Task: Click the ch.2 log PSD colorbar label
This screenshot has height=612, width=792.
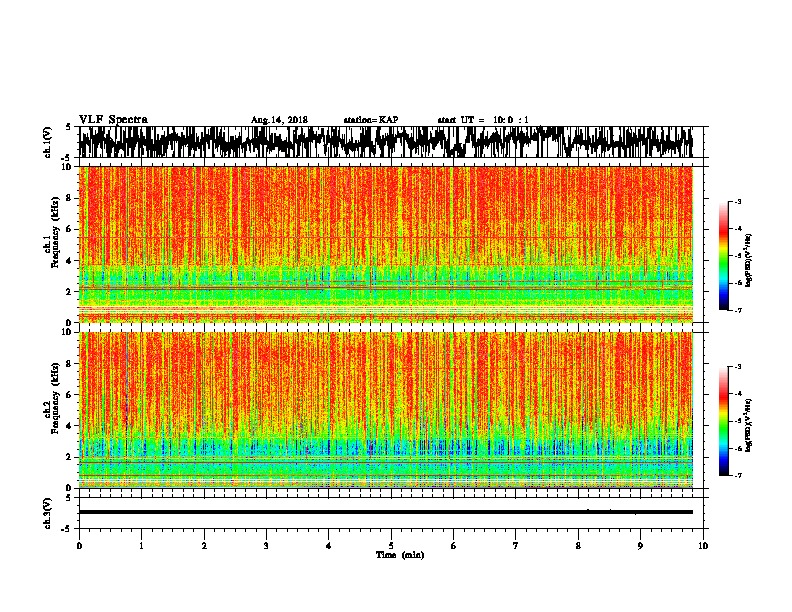Action: pos(748,425)
